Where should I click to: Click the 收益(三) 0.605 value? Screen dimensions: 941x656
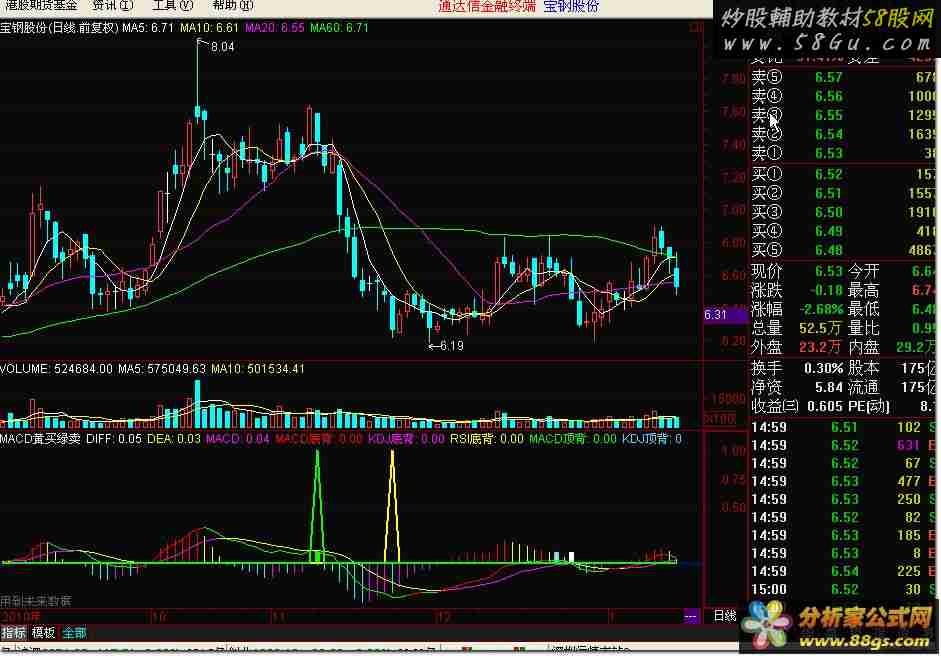(x=825, y=406)
